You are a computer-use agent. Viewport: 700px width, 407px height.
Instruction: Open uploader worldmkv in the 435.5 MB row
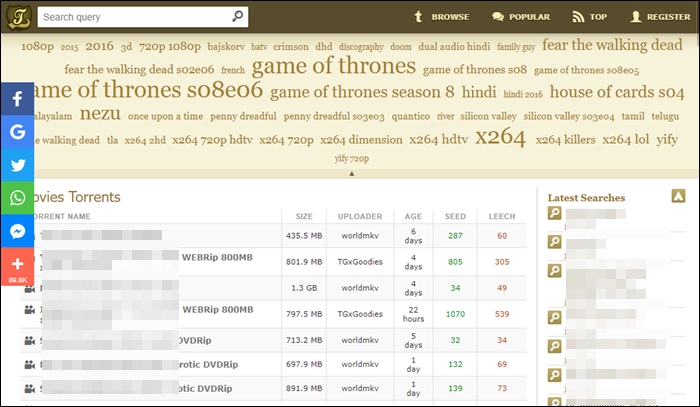point(360,236)
